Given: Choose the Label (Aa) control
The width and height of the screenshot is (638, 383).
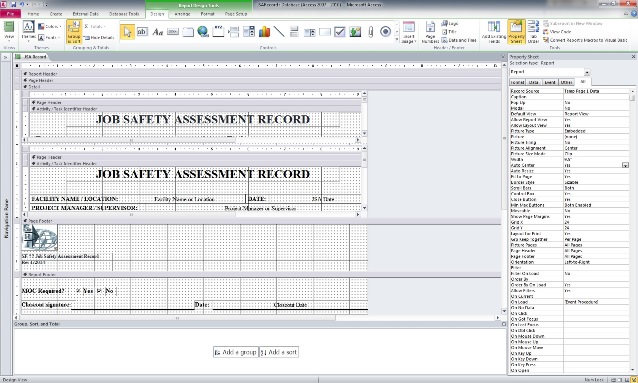Looking at the screenshot, I should click(x=157, y=31).
